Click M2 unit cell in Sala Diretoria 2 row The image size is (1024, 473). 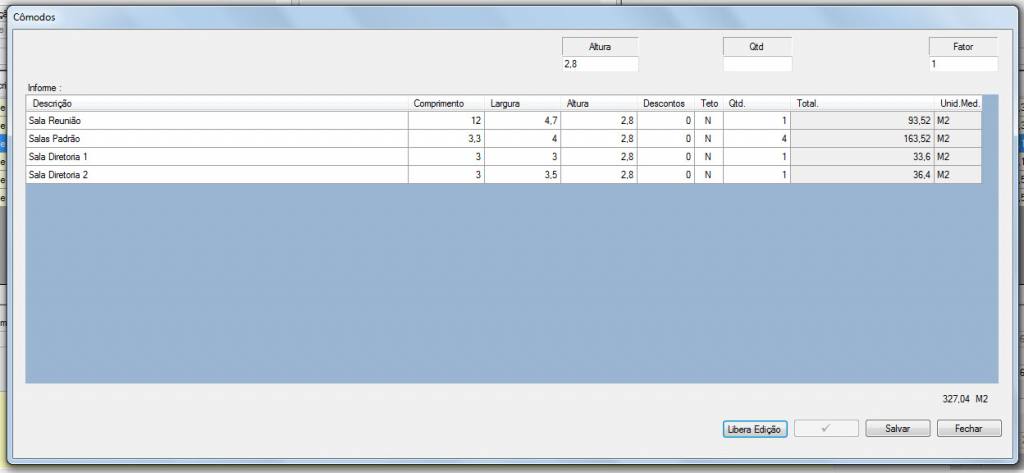(958, 174)
